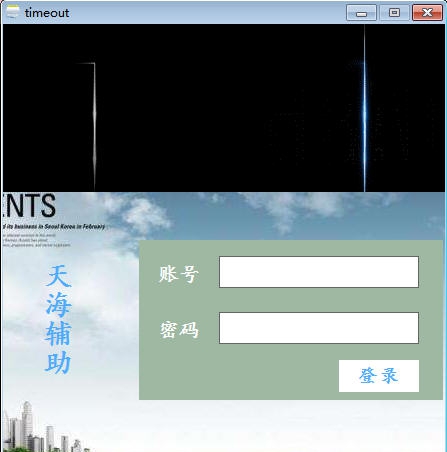Click the 密码 label text
447x452 pixels.
click(x=179, y=330)
